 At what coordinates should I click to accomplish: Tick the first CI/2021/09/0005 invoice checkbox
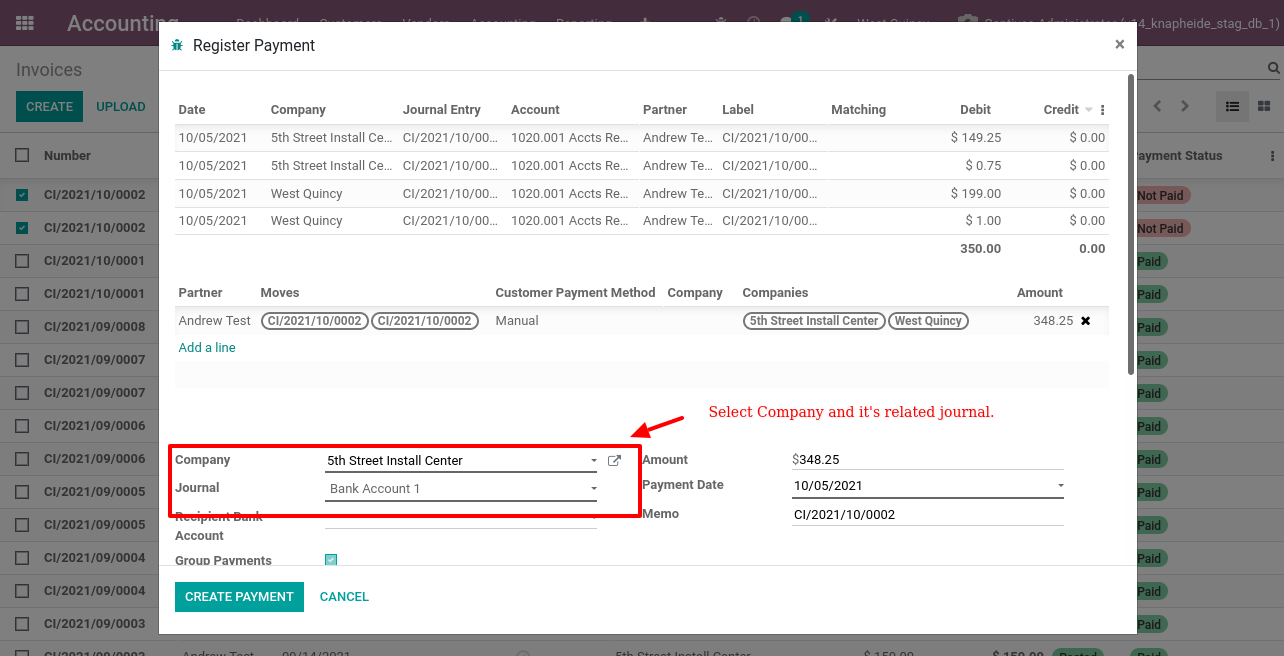tap(22, 492)
